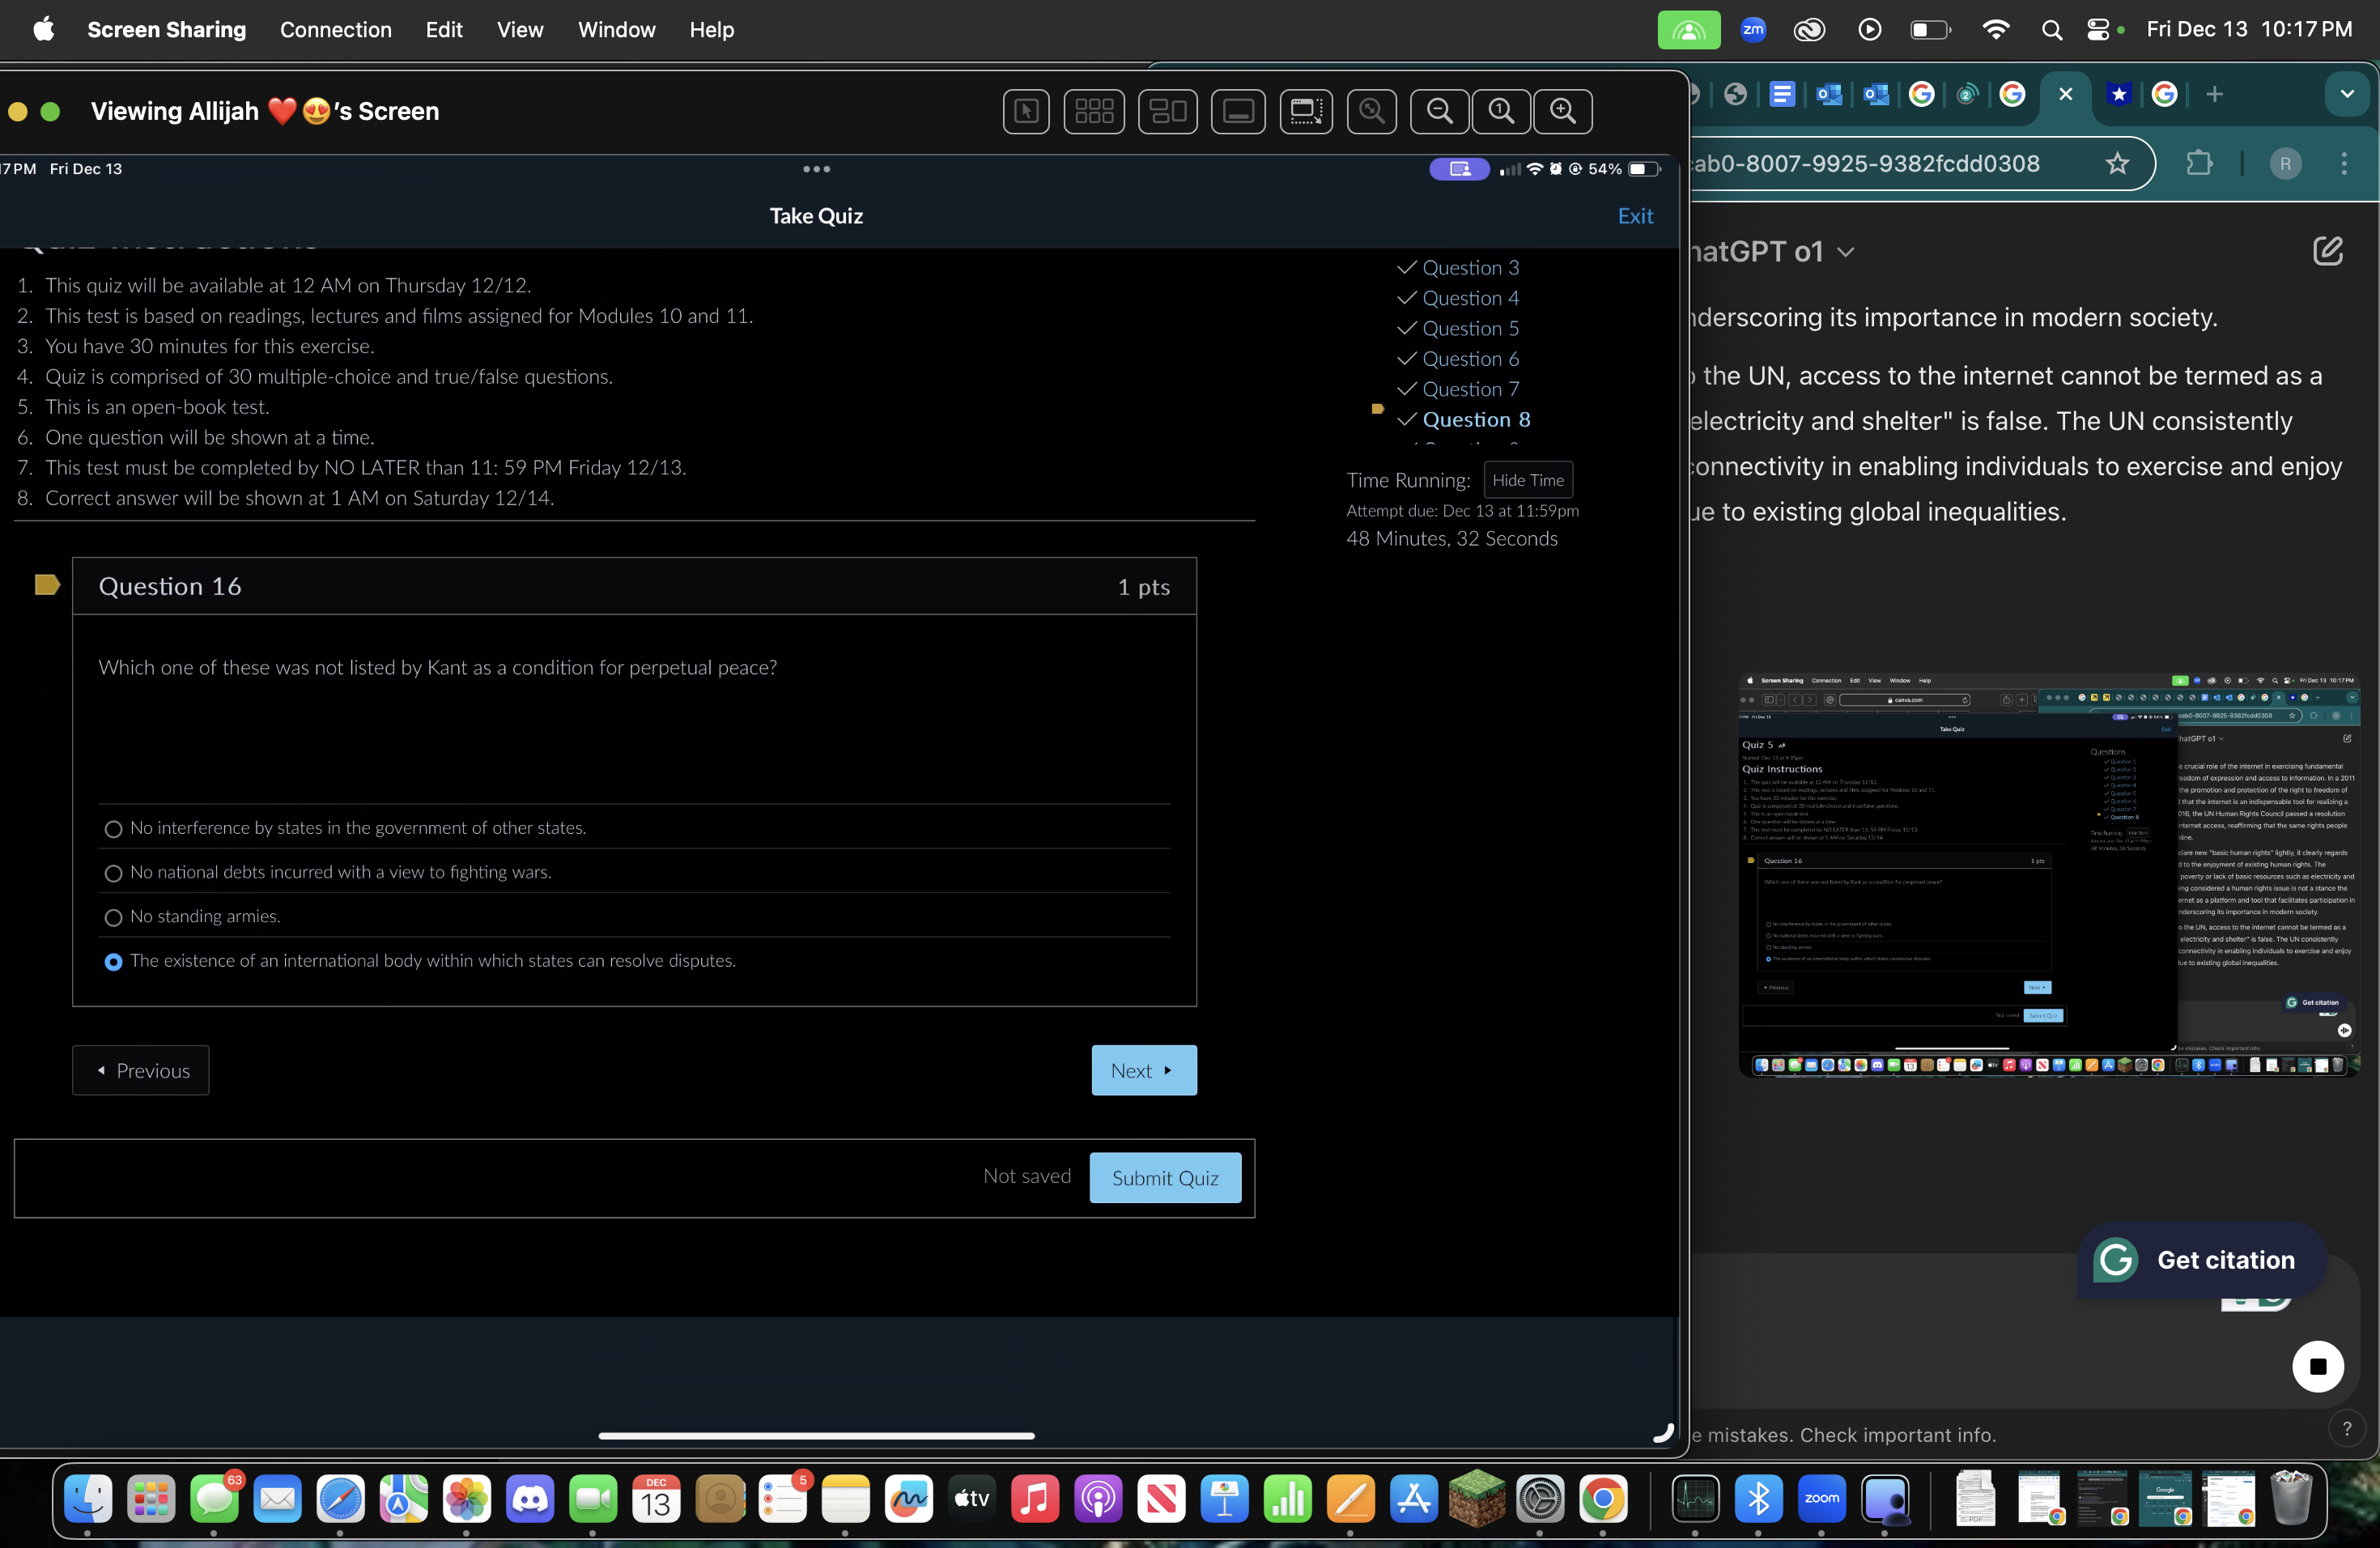This screenshot has height=1548, width=2380.
Task: Open the View menu in the menu bar
Action: point(519,30)
